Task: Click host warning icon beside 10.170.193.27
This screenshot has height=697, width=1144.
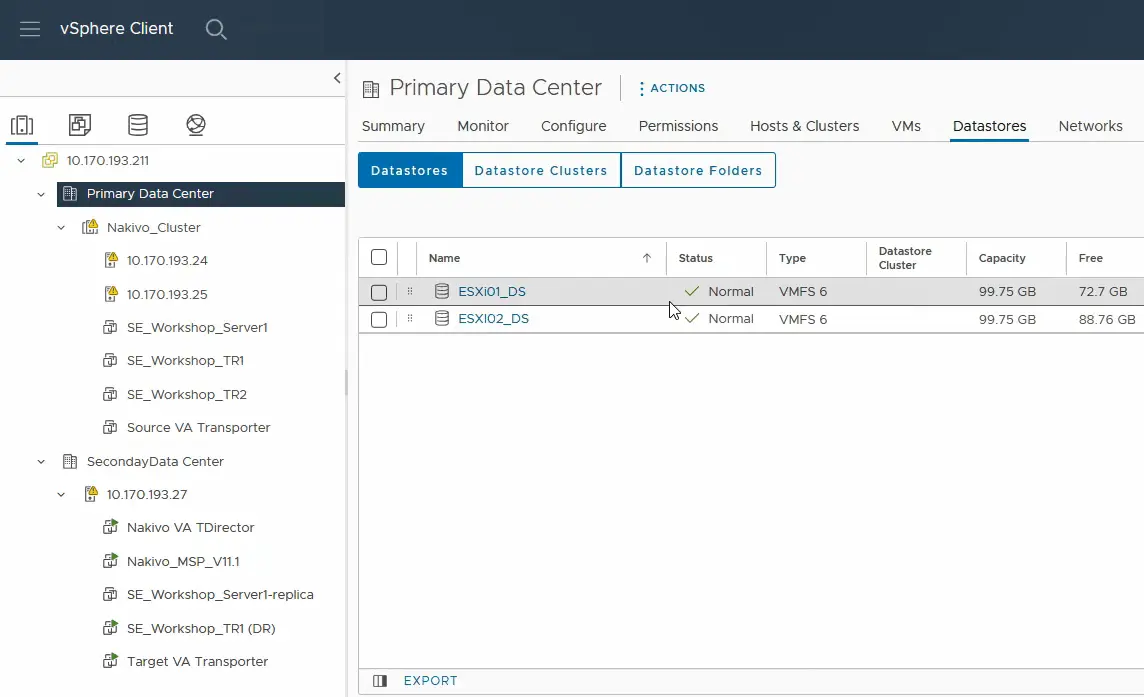Action: [90, 494]
